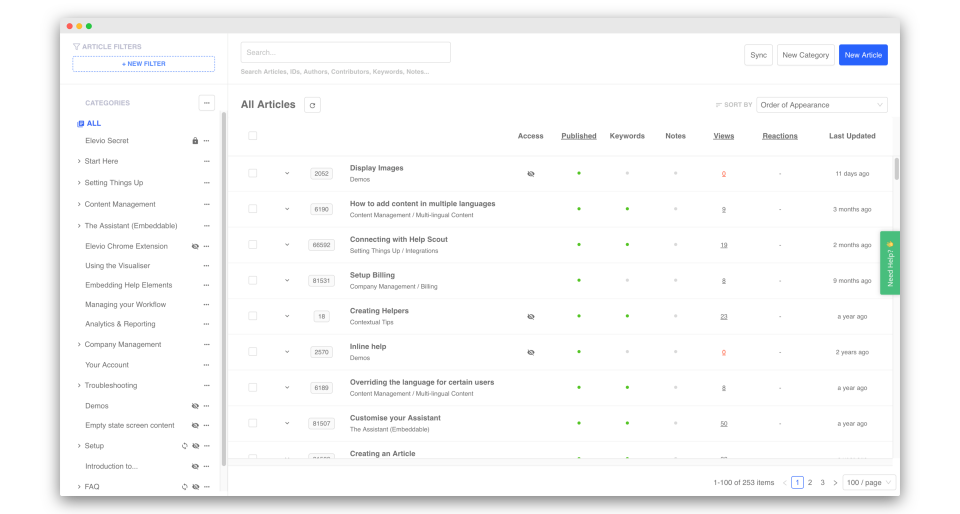This screenshot has width=960, height=514.
Task: Open the Order of Appearance sort dropdown
Action: pyautogui.click(x=822, y=105)
